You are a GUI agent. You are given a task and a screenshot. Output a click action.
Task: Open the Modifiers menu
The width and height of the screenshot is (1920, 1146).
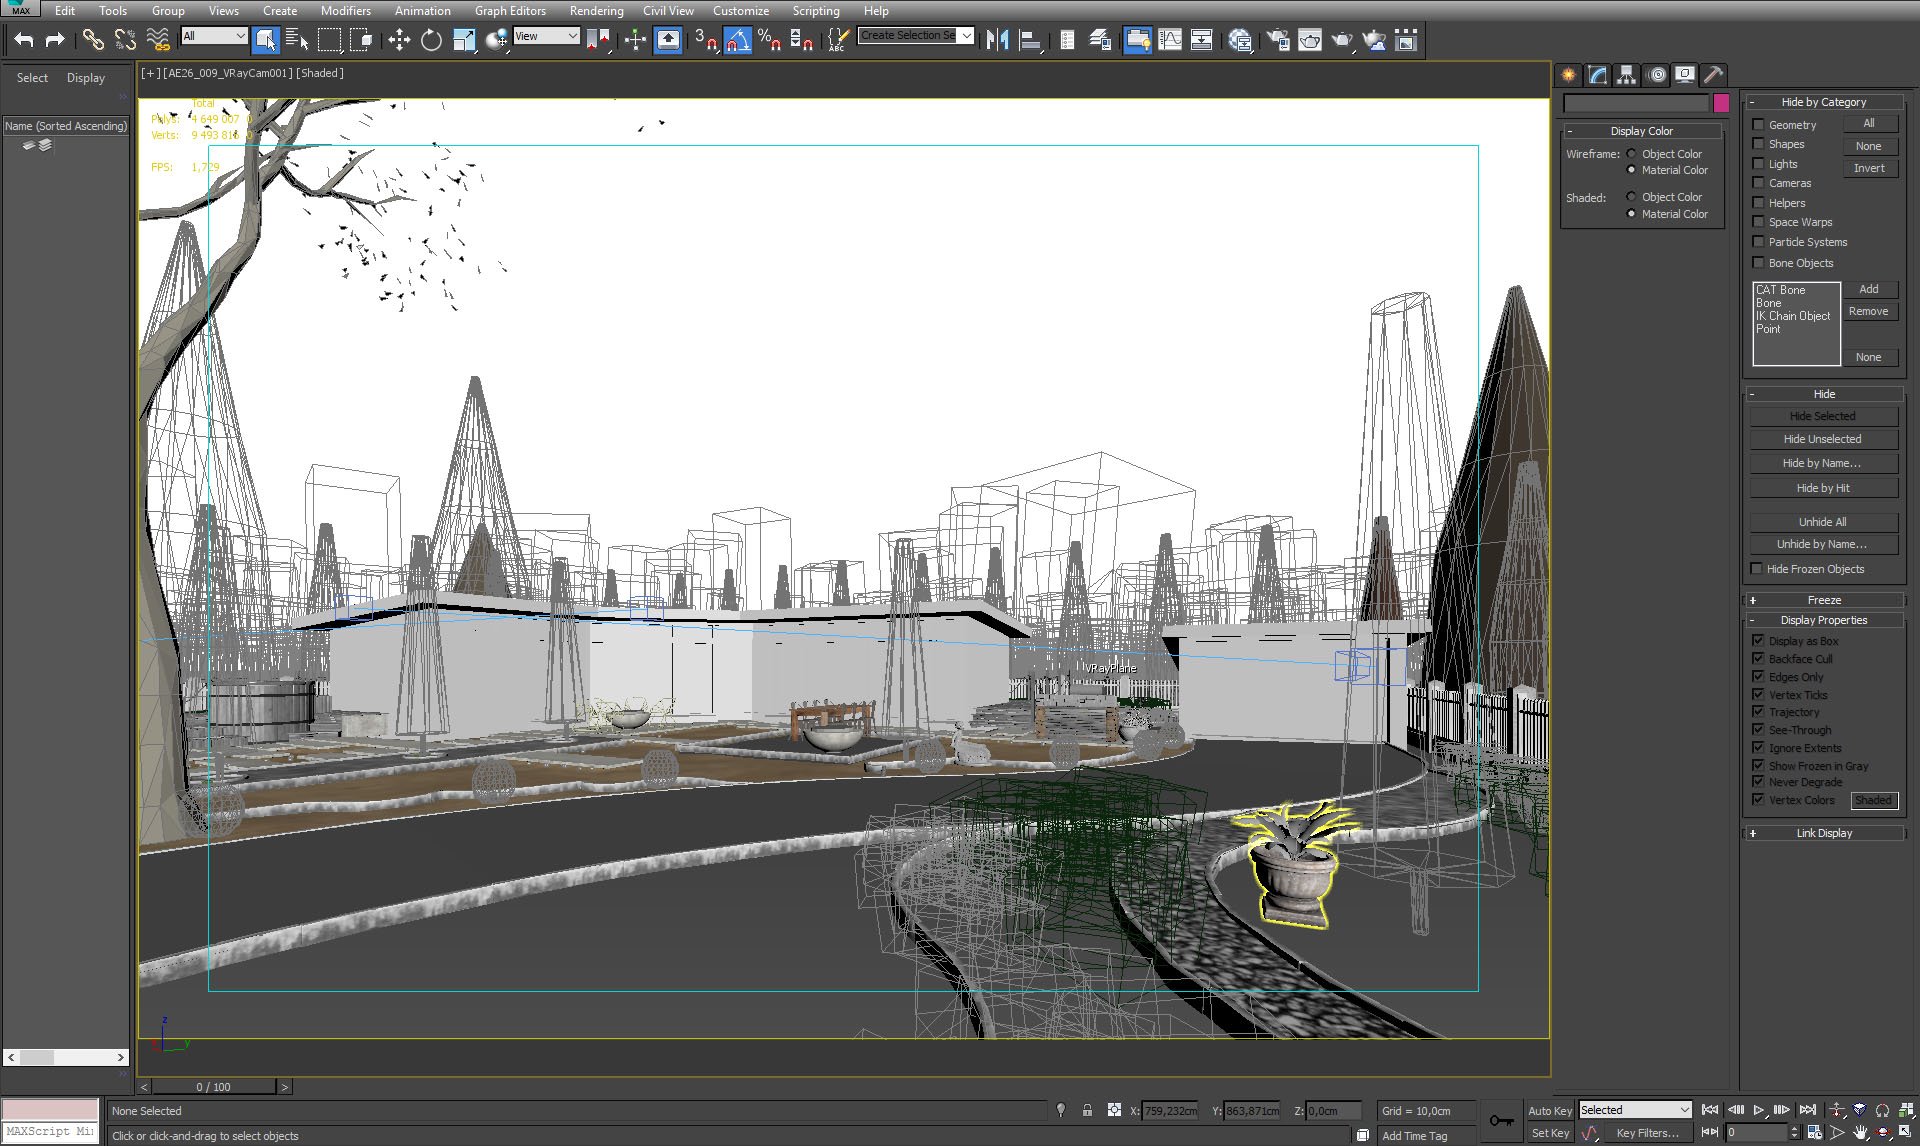point(345,11)
